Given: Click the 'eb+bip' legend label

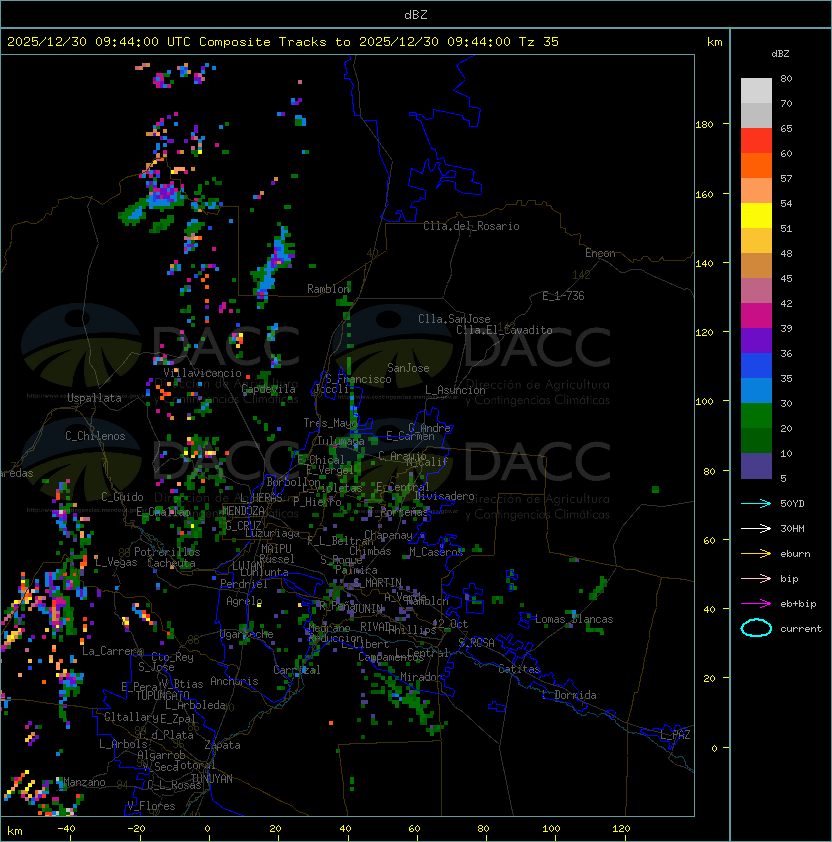Looking at the screenshot, I should [798, 604].
